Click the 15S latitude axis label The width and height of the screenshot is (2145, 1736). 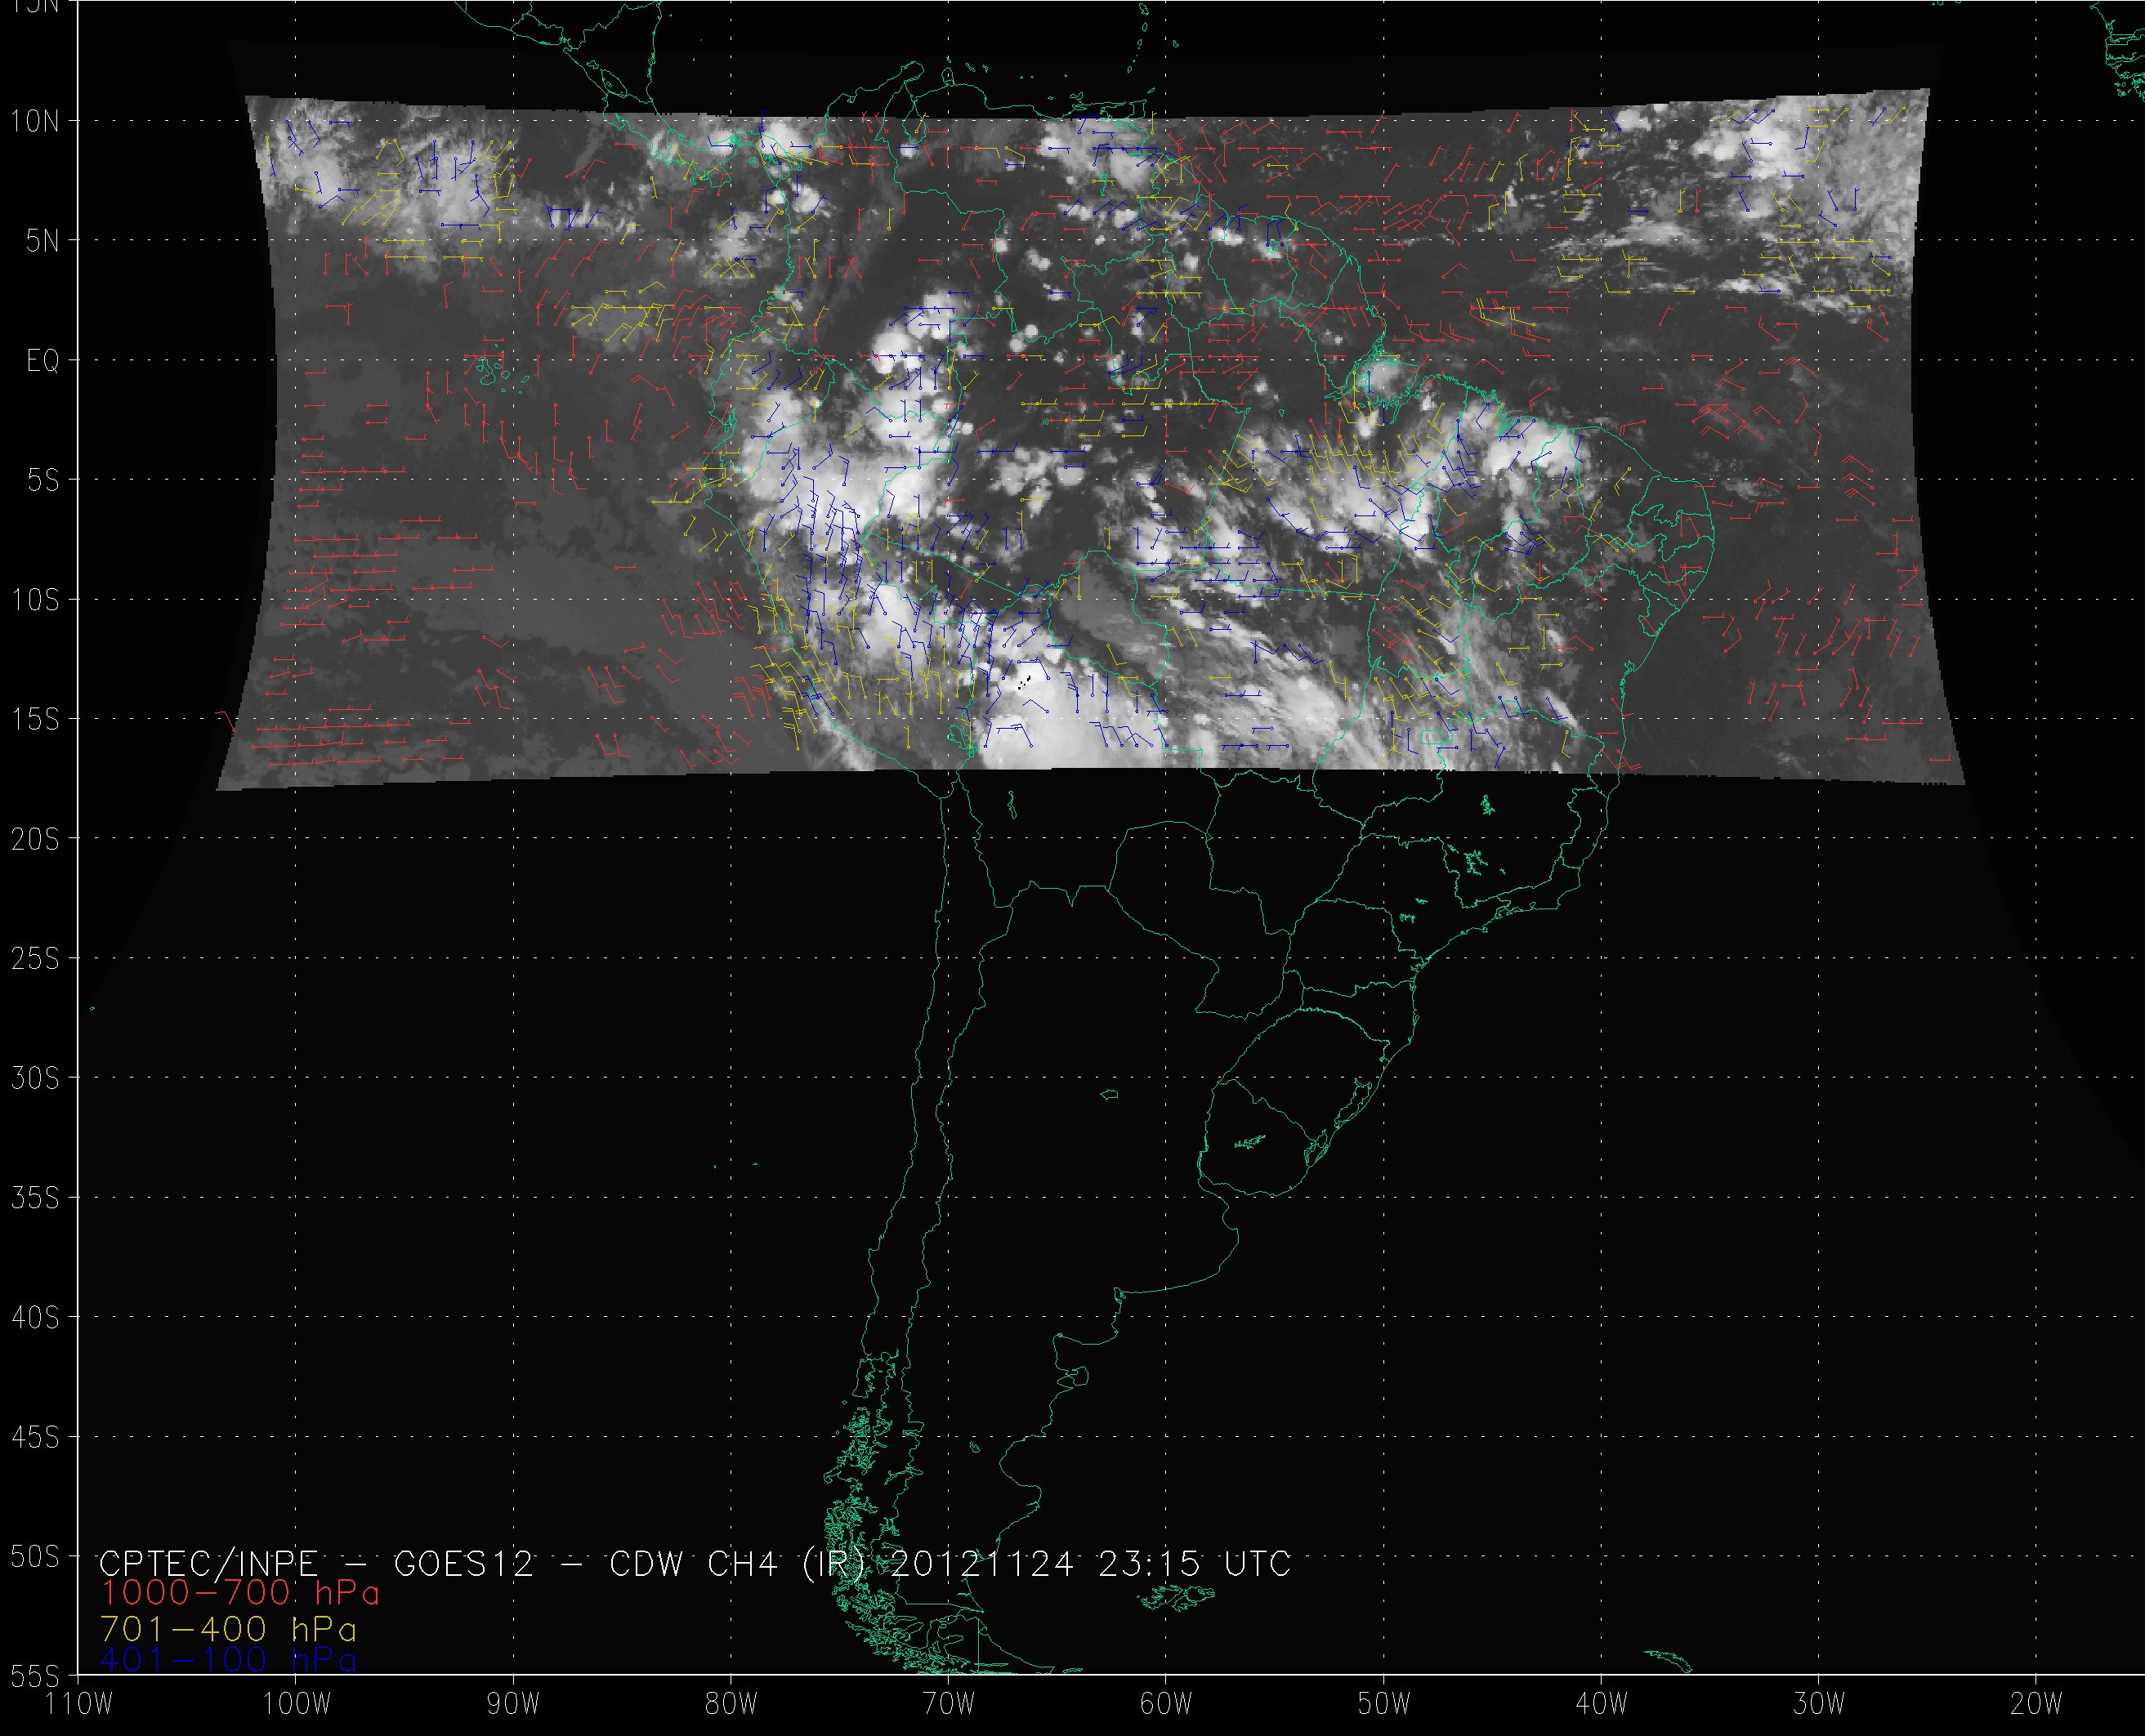pyautogui.click(x=35, y=720)
